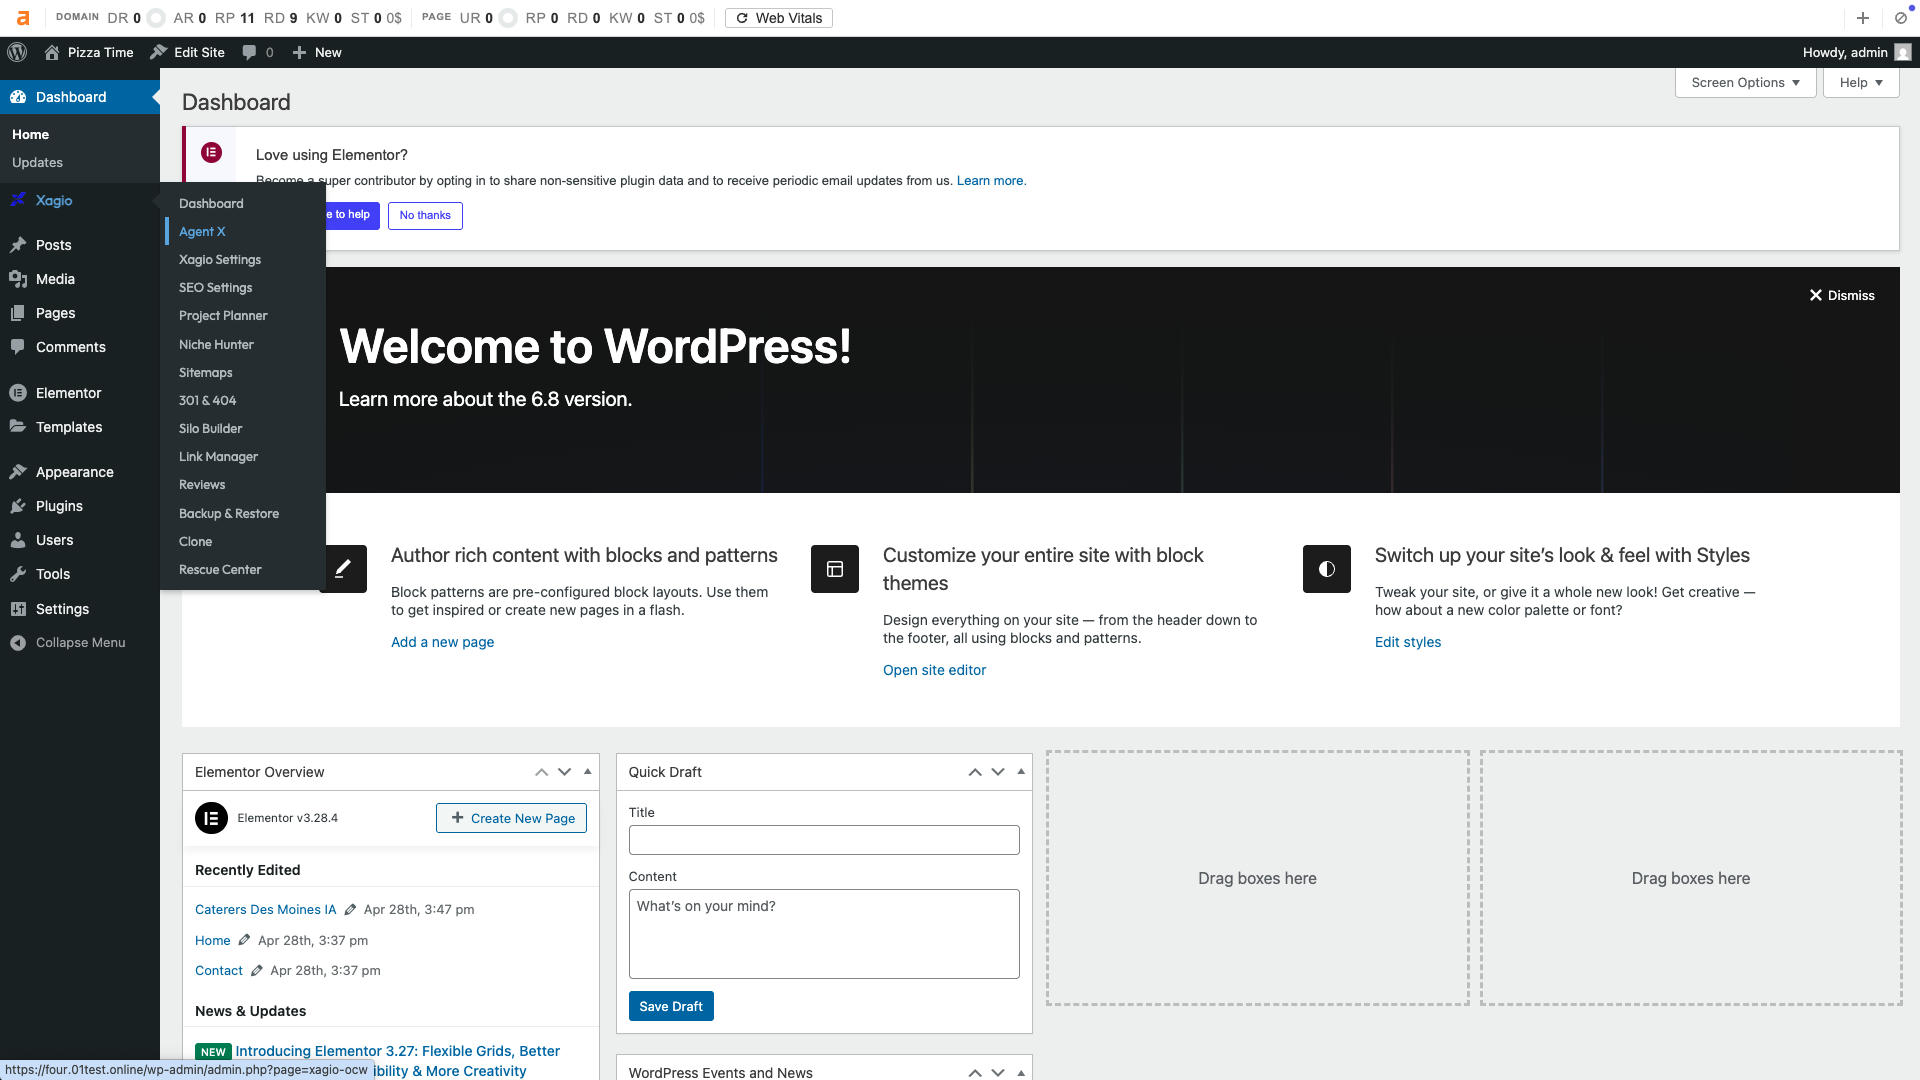Click the Ahrefs logo in the SEO toolbar
Image resolution: width=1920 pixels, height=1080 pixels.
point(22,18)
